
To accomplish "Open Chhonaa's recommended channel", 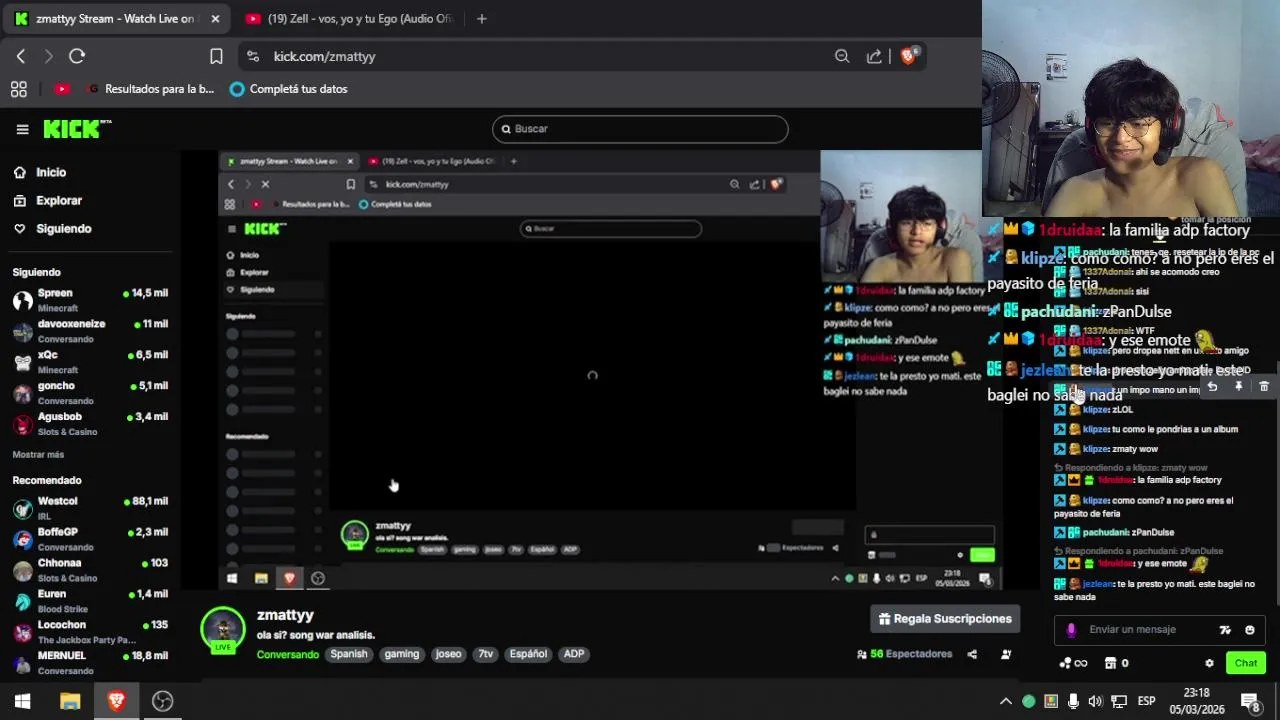I will click(90, 570).
